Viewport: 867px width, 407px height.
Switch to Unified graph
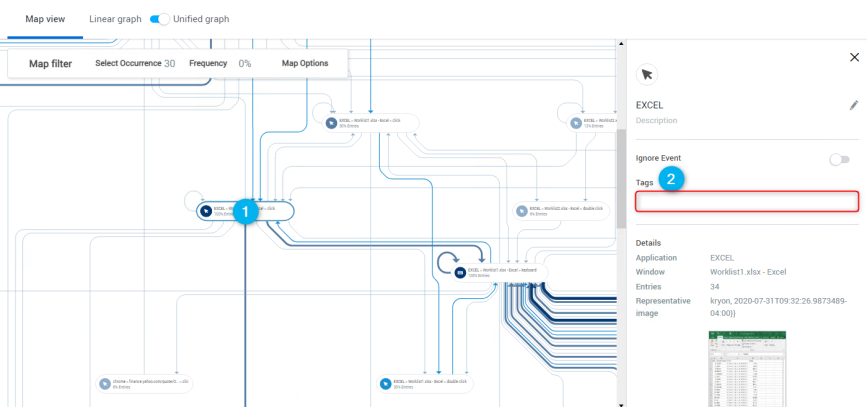[x=201, y=19]
